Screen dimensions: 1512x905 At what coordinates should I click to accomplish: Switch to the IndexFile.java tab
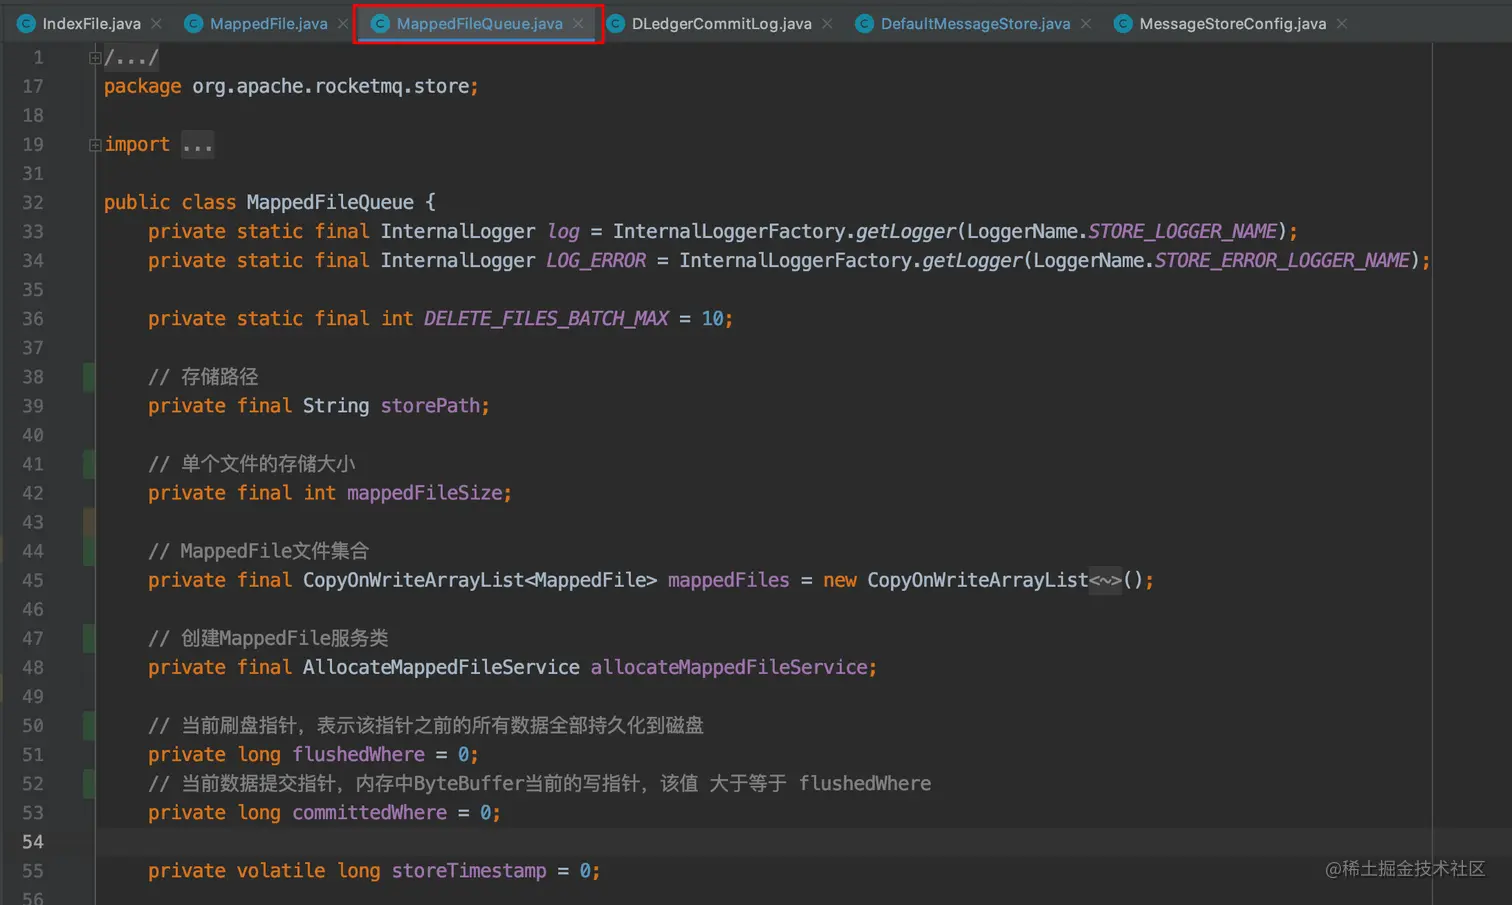(x=91, y=24)
